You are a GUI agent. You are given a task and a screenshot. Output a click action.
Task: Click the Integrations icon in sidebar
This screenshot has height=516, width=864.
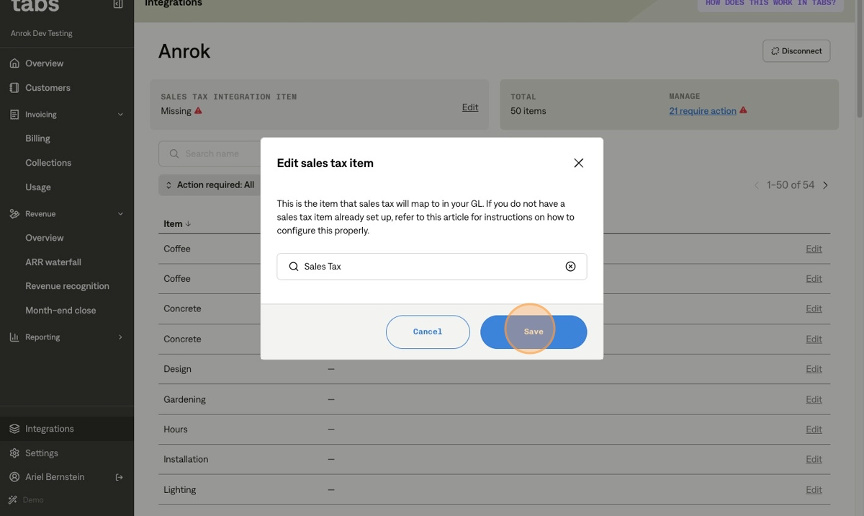point(14,429)
